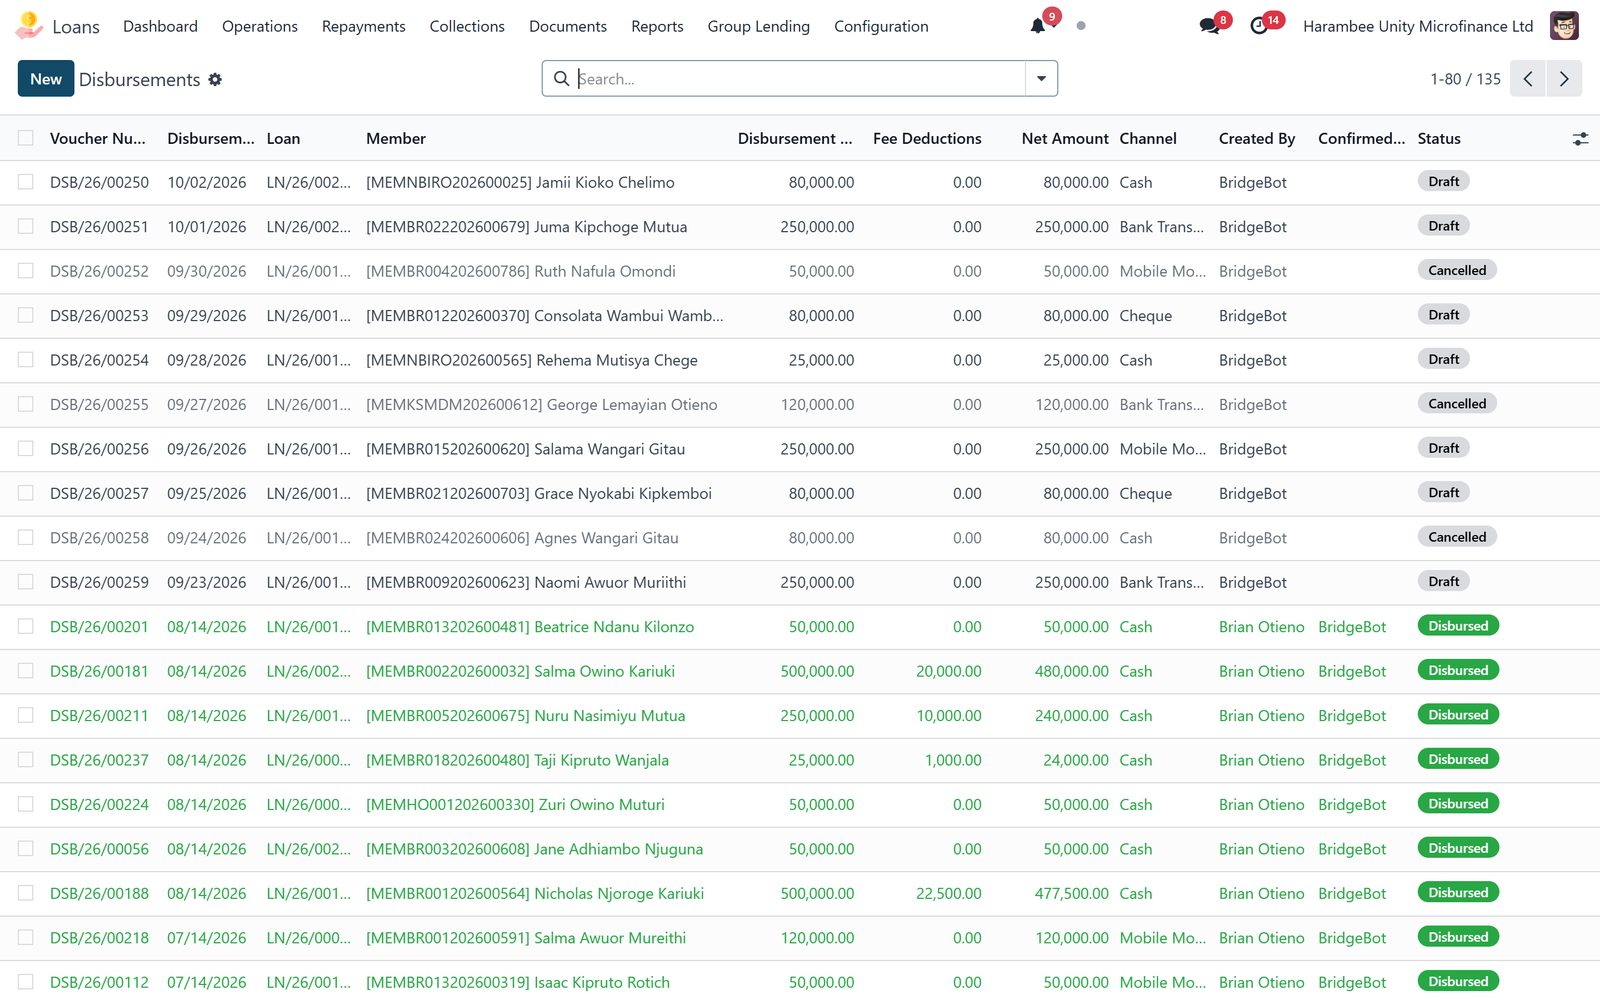Go to next page arrow
Image resolution: width=1600 pixels, height=1000 pixels.
tap(1564, 79)
